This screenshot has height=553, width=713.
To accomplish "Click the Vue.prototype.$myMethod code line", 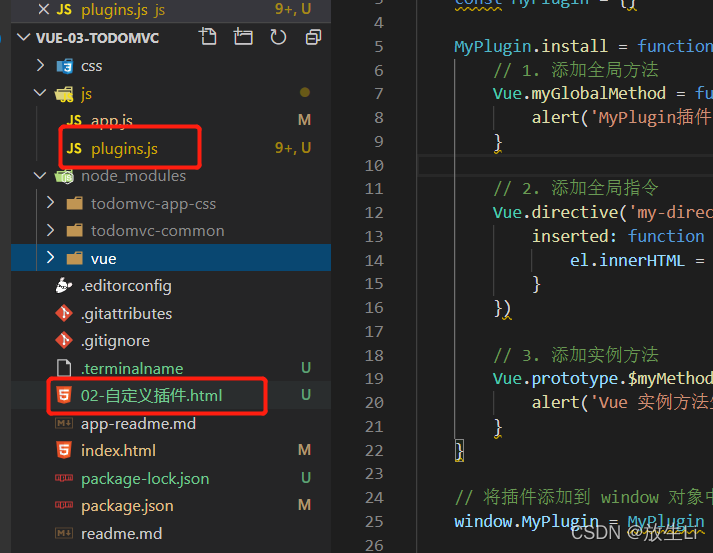I will 603,379.
